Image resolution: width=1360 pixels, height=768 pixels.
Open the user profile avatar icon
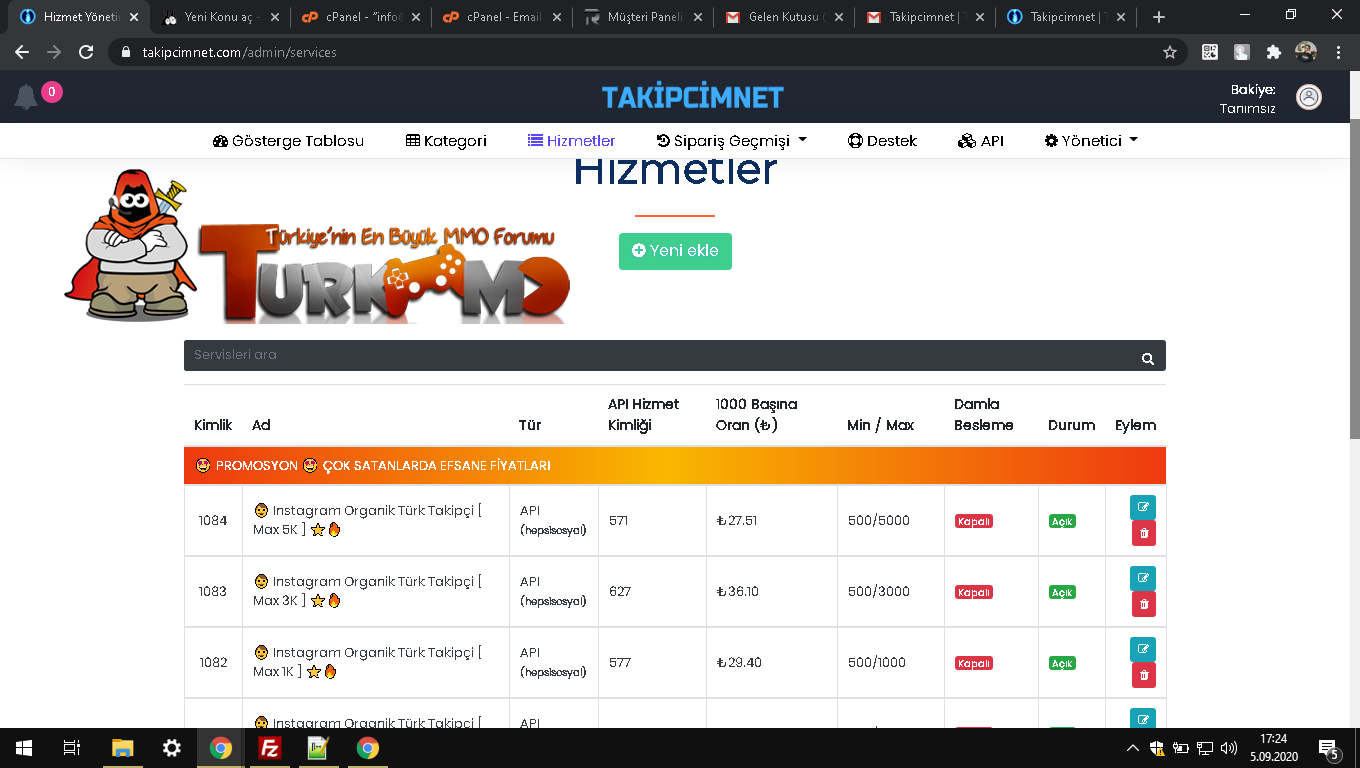click(1309, 96)
